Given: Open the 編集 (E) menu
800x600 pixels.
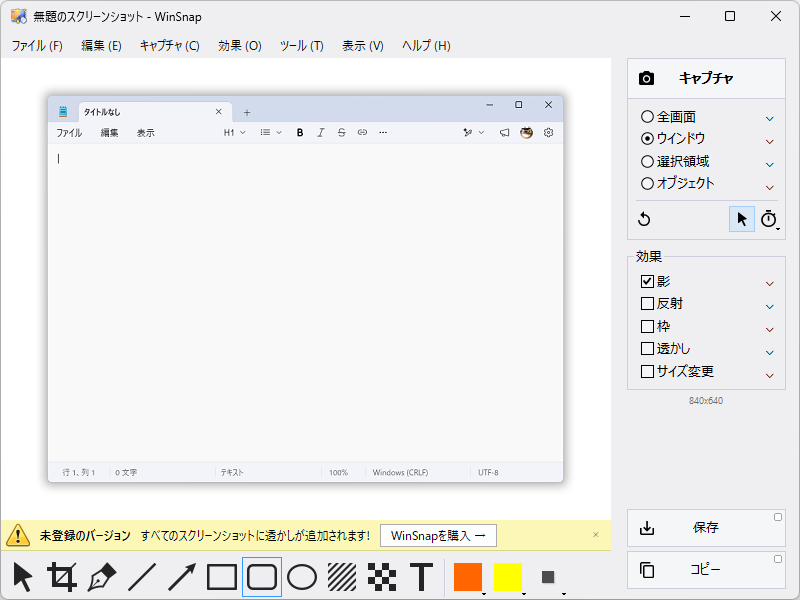Looking at the screenshot, I should pos(101,46).
